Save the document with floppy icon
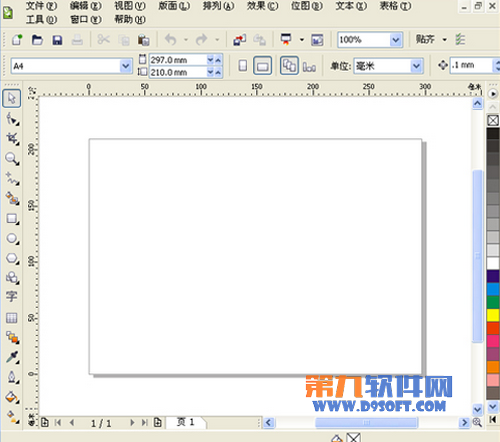 pos(57,40)
